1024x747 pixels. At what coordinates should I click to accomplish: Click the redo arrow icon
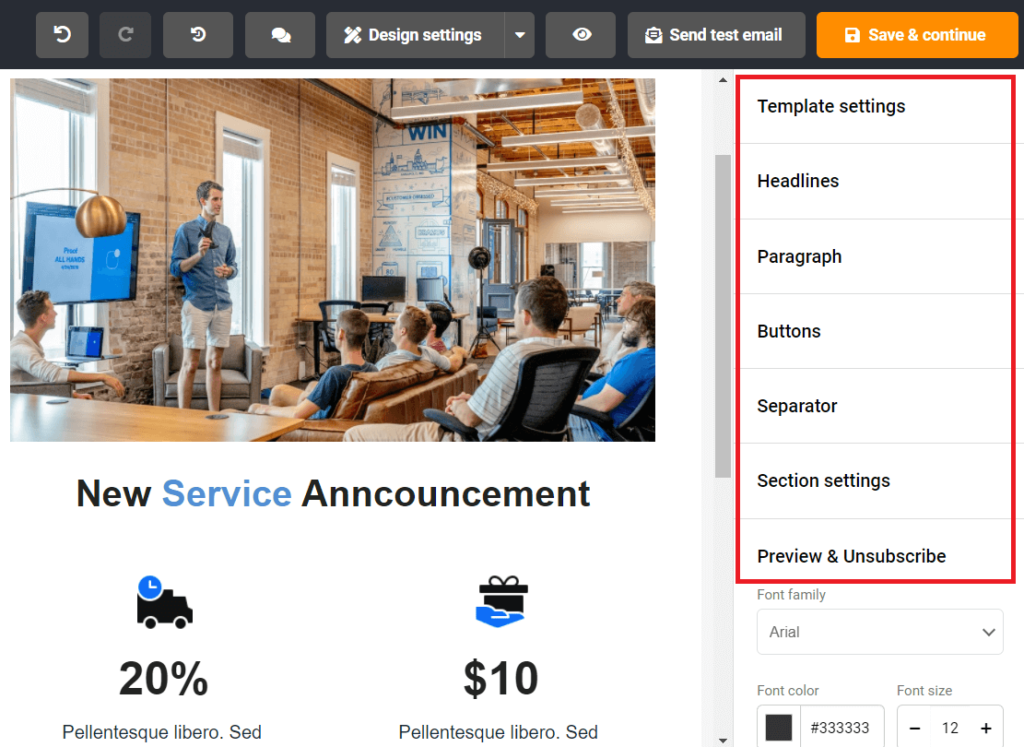(x=125, y=35)
